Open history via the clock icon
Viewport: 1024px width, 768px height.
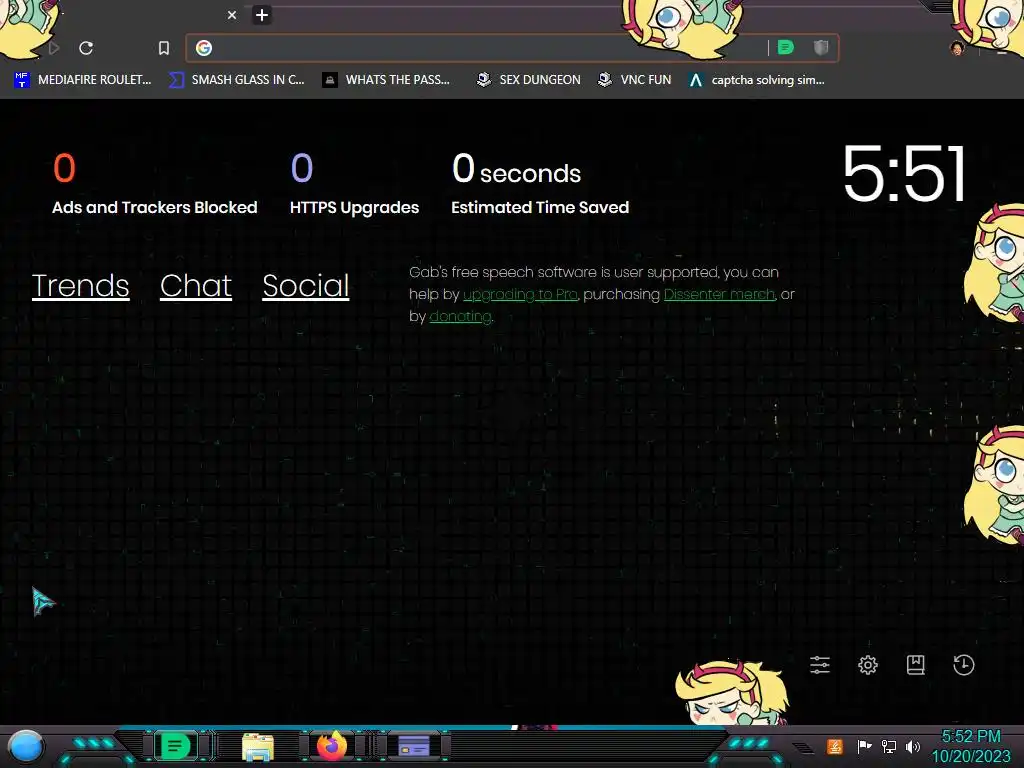(963, 665)
